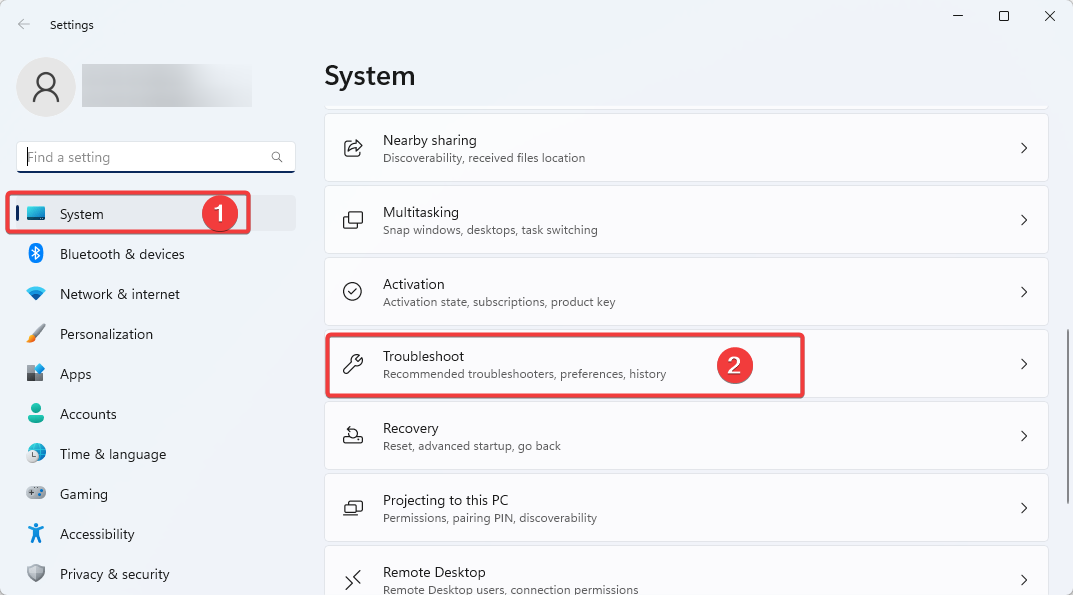Click the Personalization paintbrush icon

coord(36,333)
